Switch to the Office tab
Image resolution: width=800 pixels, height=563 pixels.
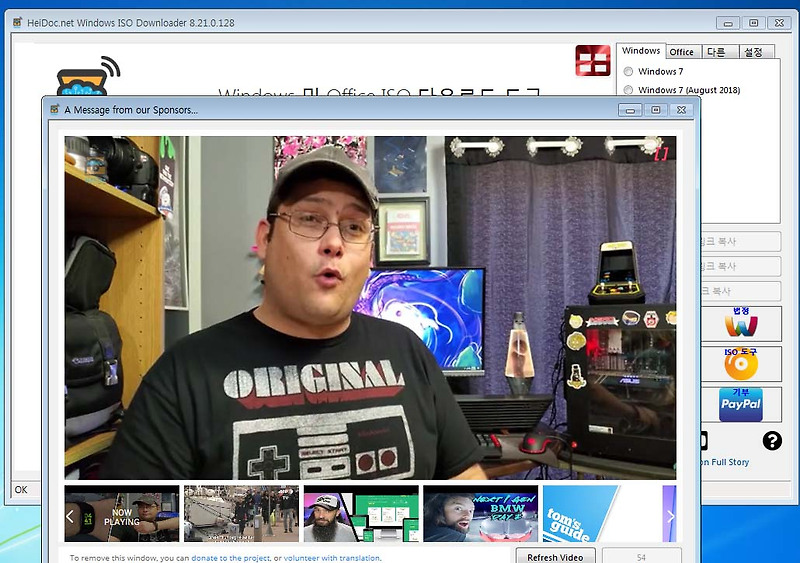click(681, 52)
